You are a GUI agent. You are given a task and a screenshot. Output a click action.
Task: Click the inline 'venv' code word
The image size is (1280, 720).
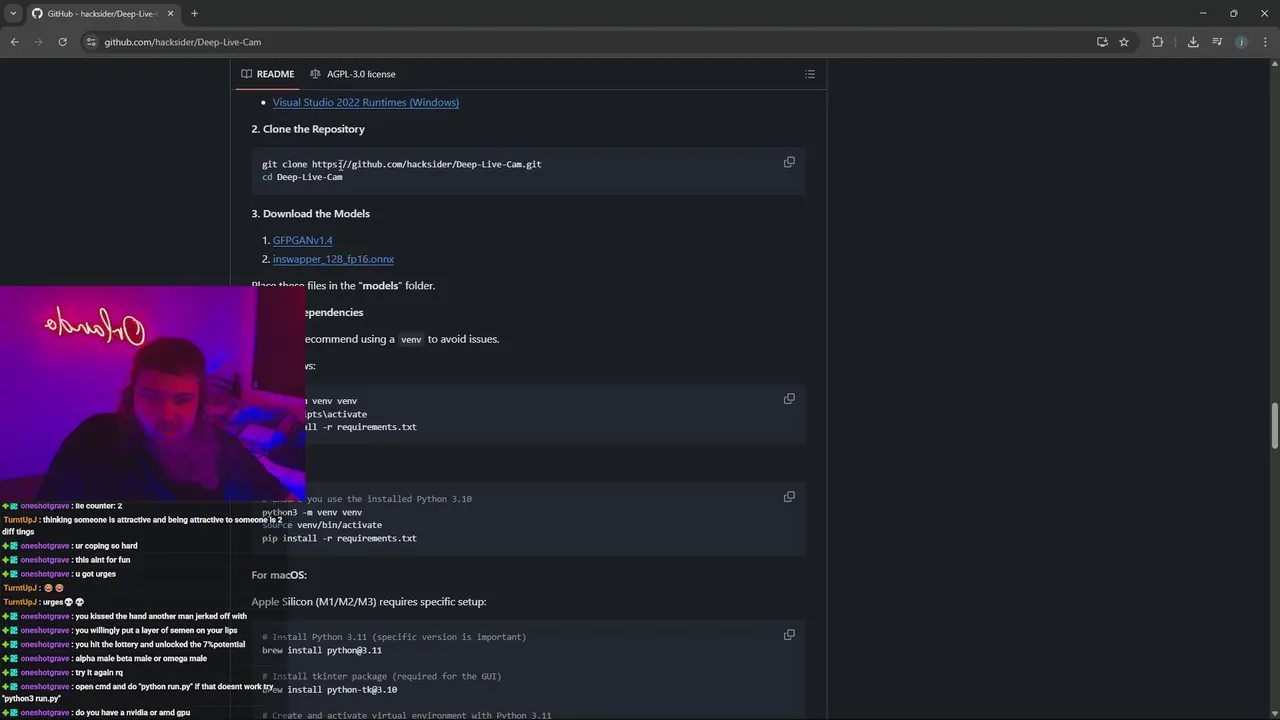coord(411,339)
